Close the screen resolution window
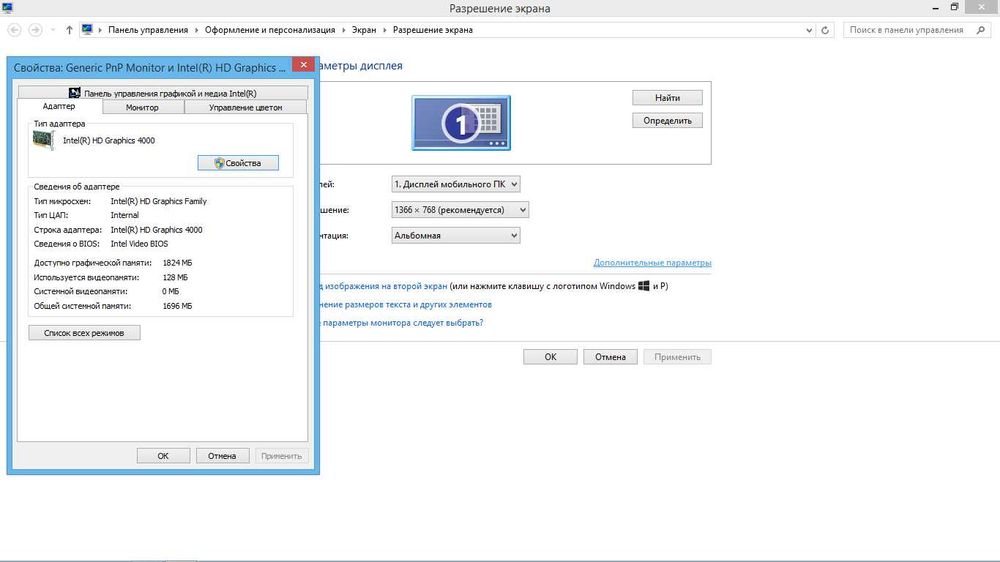The width and height of the screenshot is (1000, 562). (x=982, y=8)
